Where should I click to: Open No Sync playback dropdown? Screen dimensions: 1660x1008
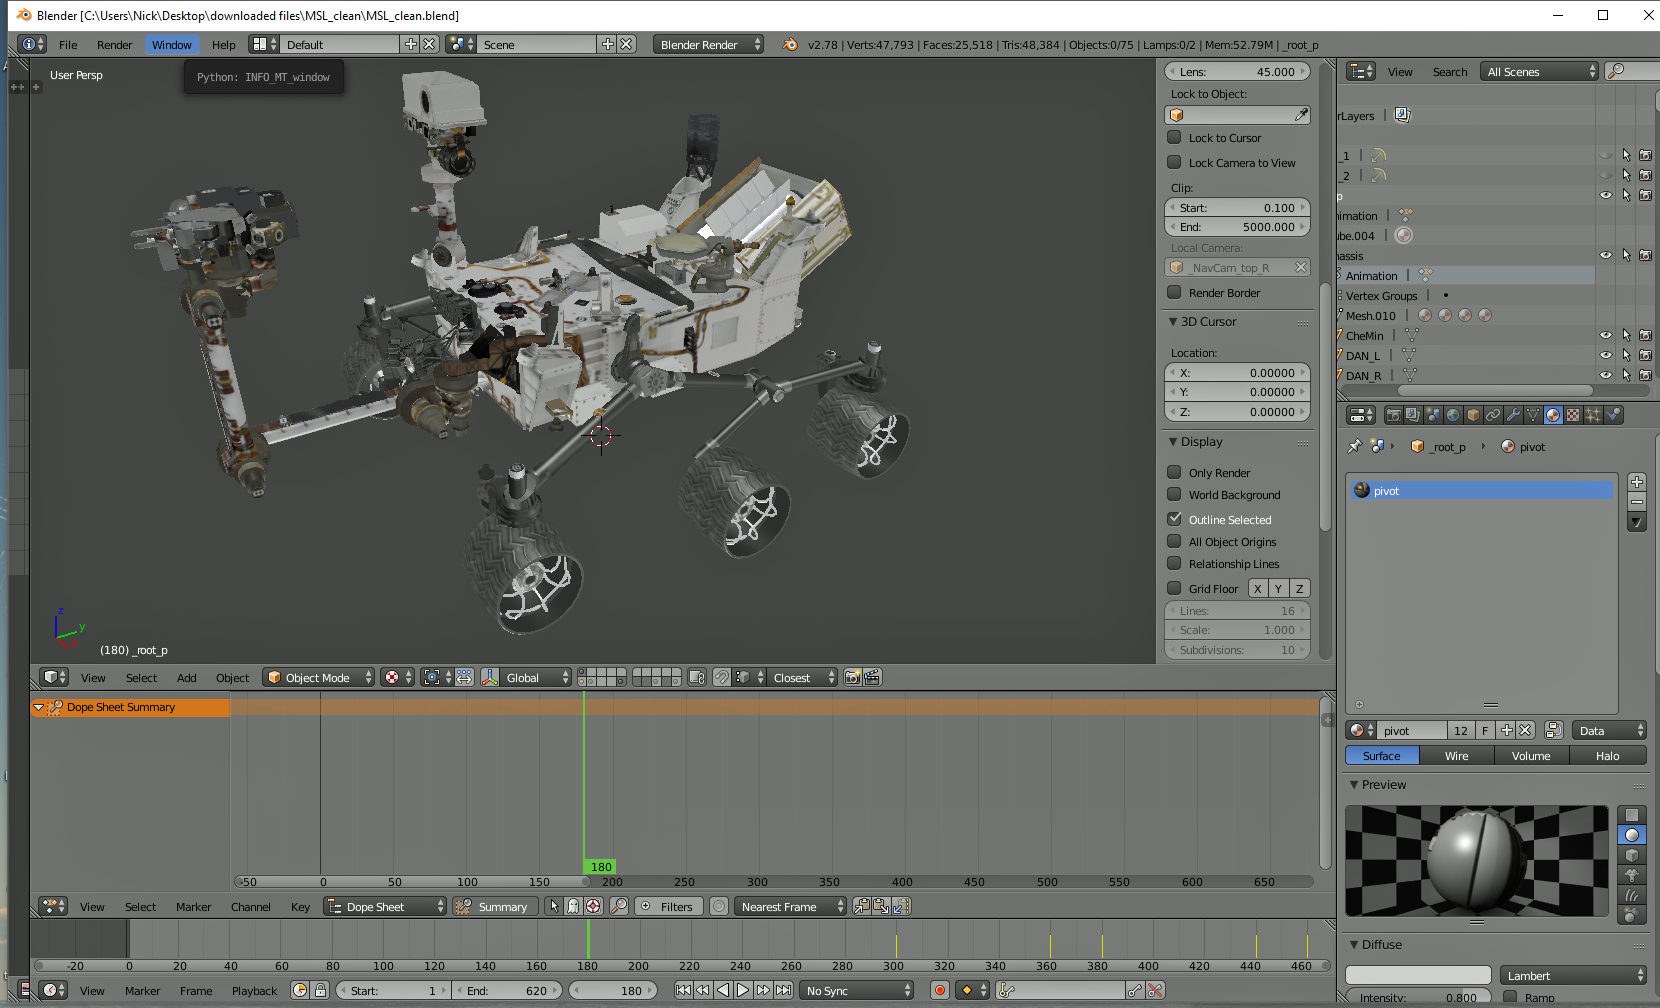(858, 990)
